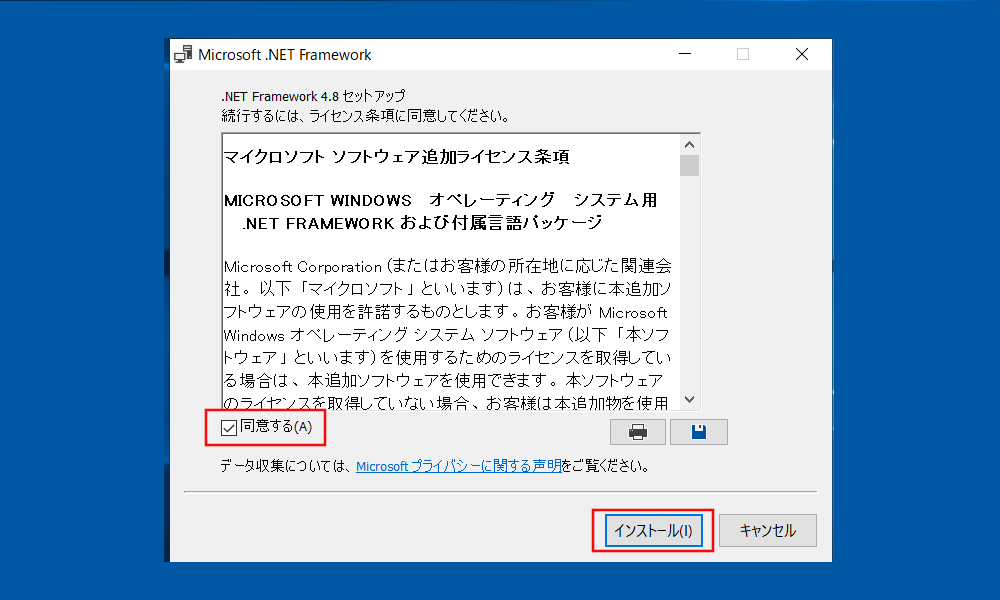Click the 続行するには instruction text
1000x600 pixels.
point(366,115)
